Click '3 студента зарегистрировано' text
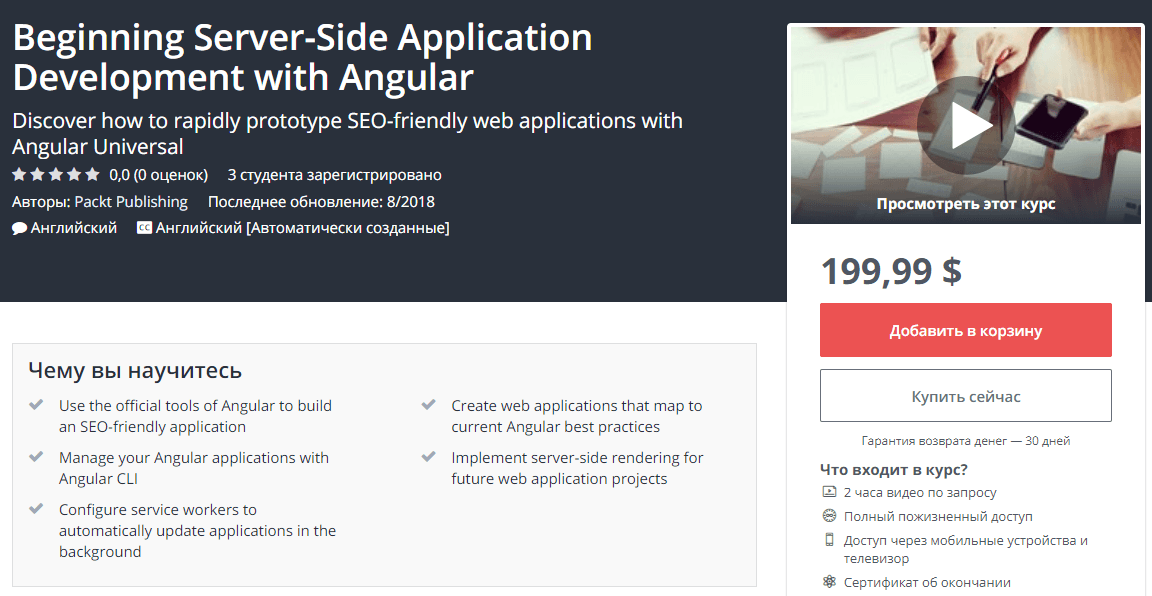The height and width of the screenshot is (596, 1152). pyautogui.click(x=334, y=175)
